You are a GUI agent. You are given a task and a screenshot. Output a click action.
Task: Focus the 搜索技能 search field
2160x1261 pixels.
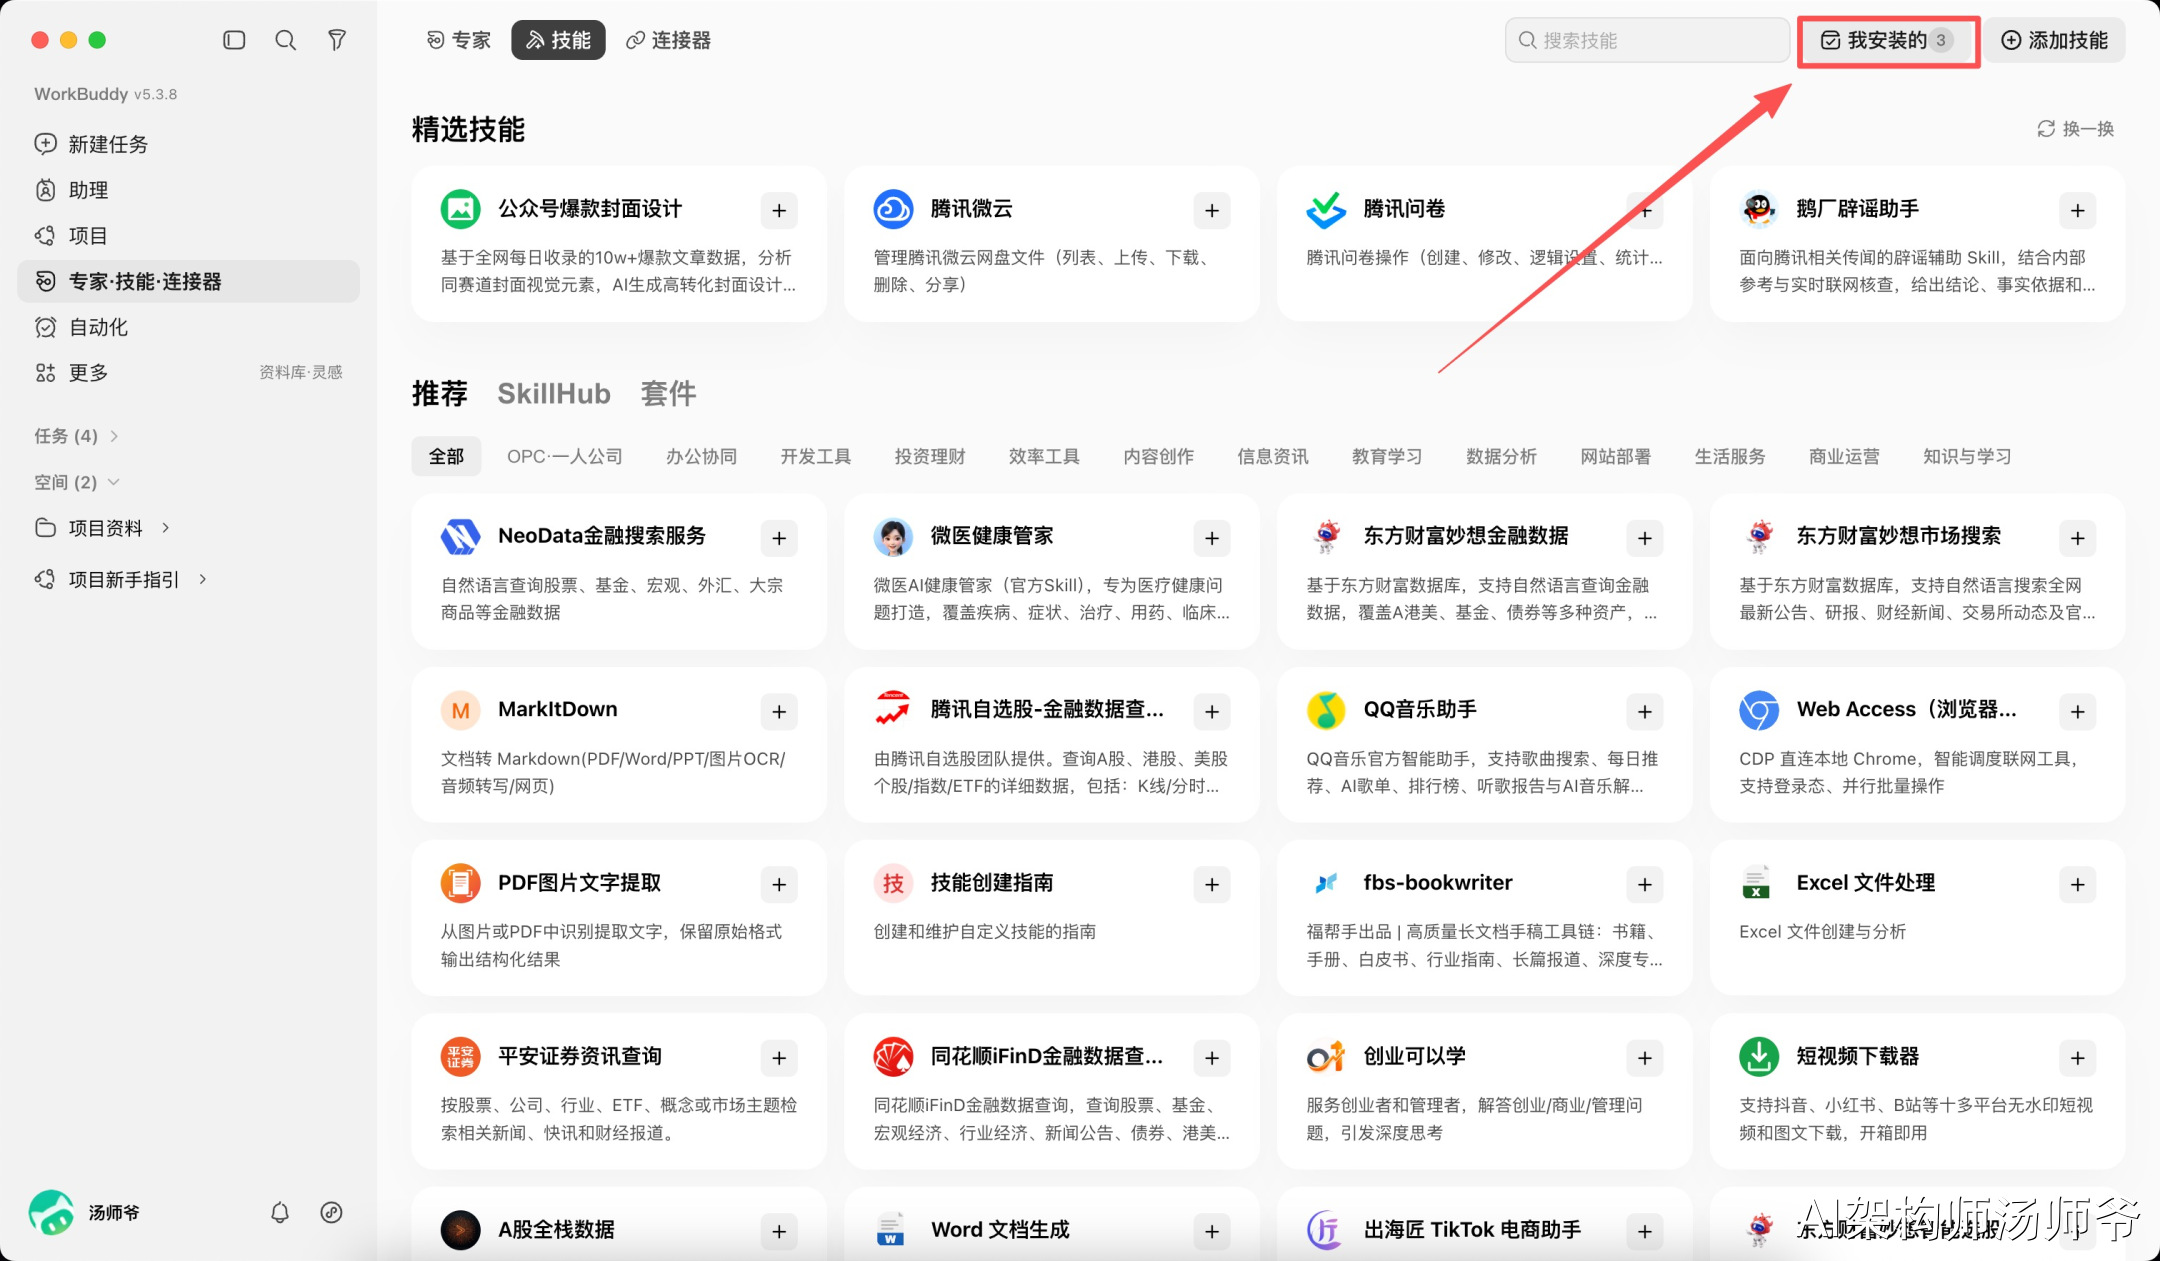coord(1647,41)
